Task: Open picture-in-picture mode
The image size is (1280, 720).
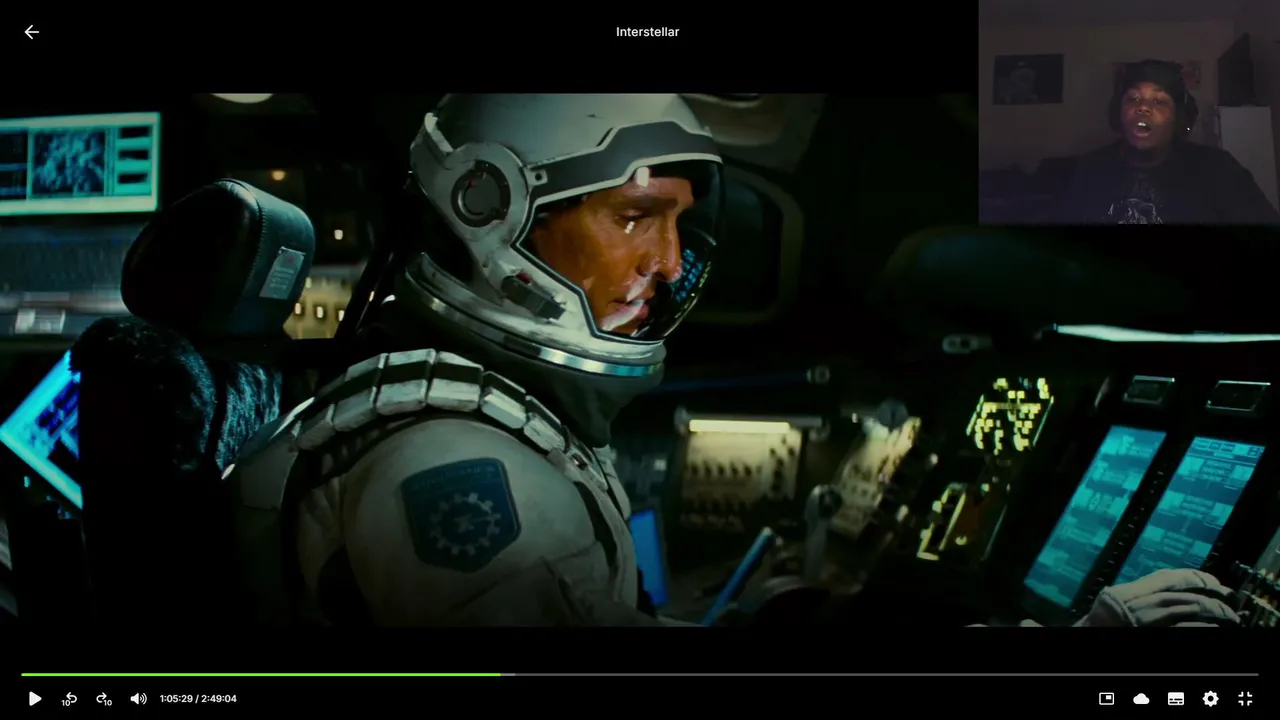Action: point(1107,699)
